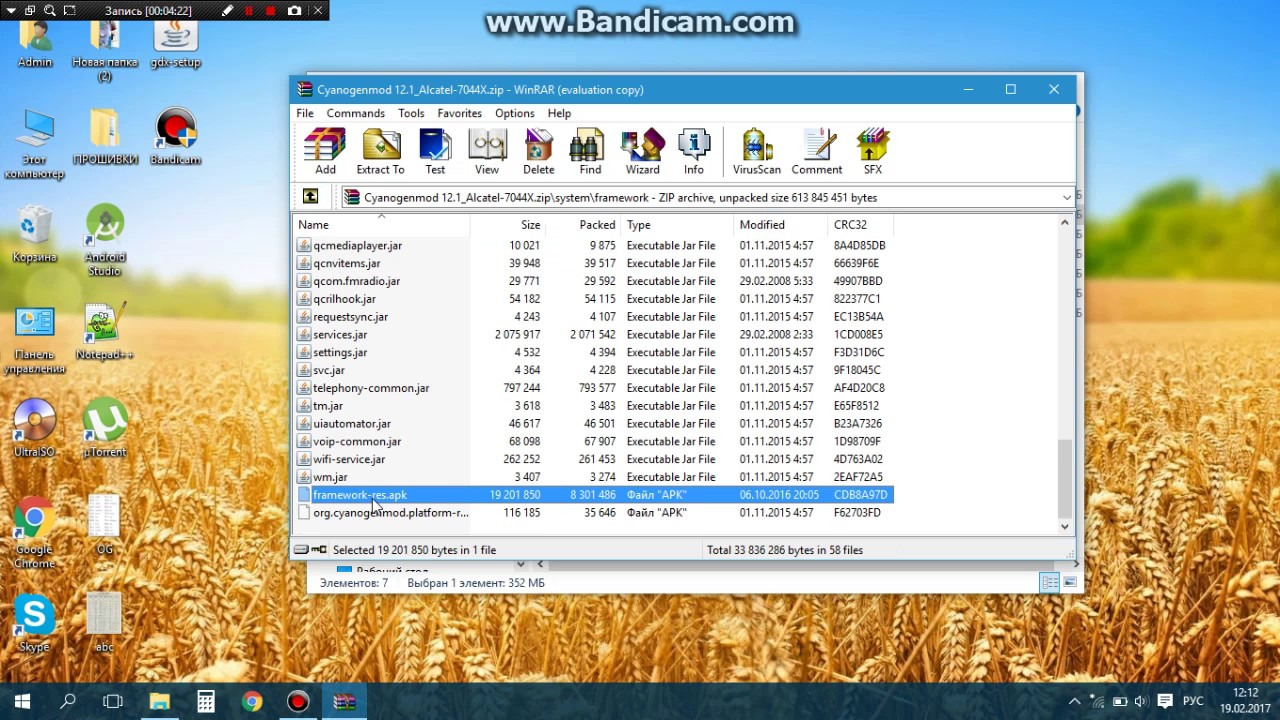Select svc.jar file row

coord(594,370)
